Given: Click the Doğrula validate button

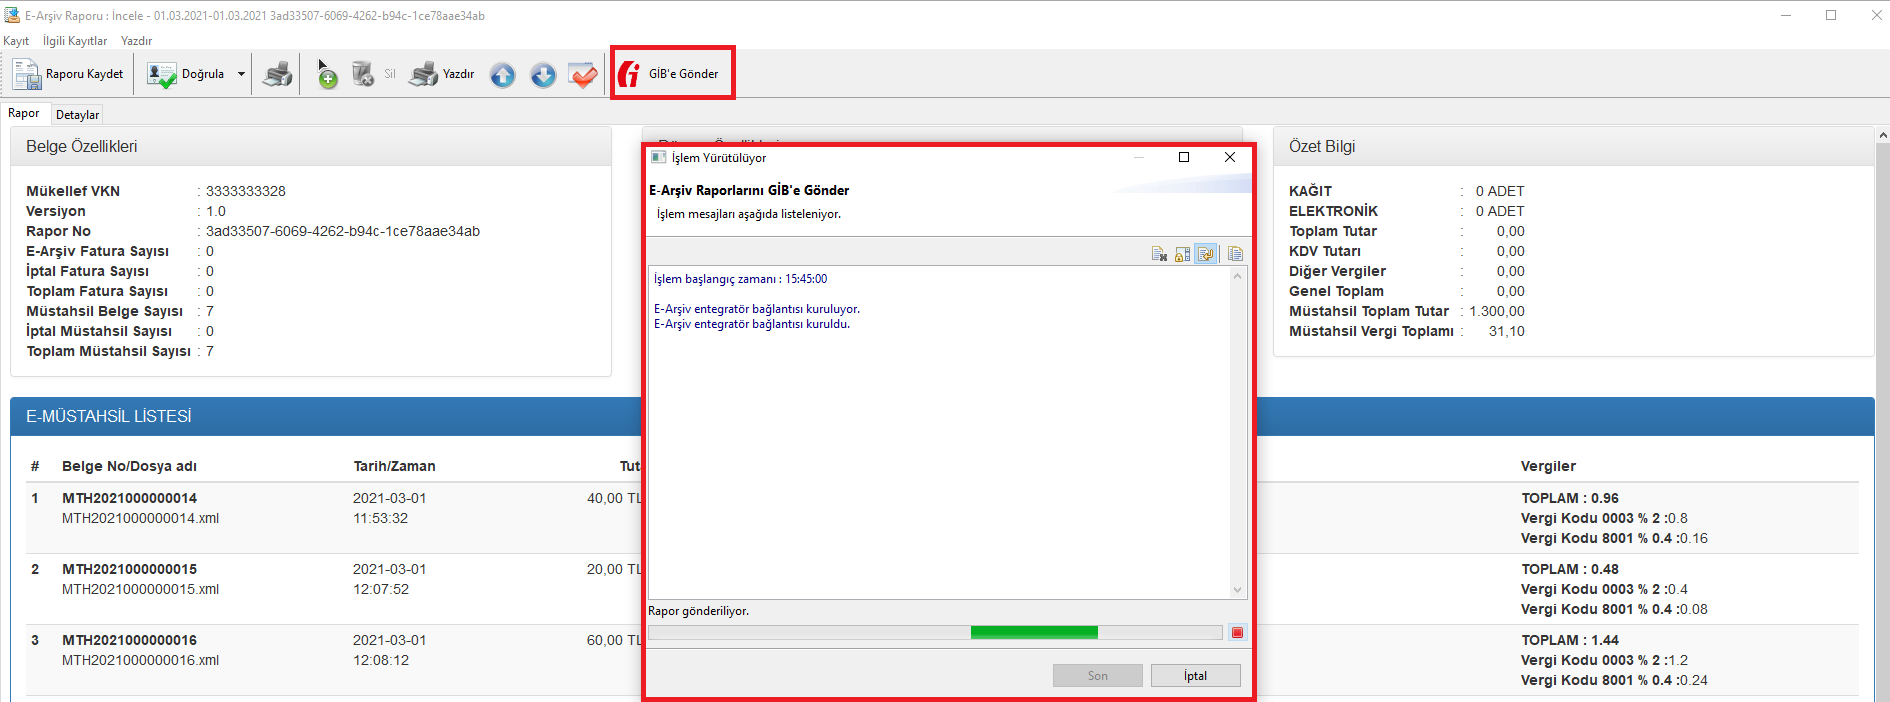Looking at the screenshot, I should (x=187, y=74).
